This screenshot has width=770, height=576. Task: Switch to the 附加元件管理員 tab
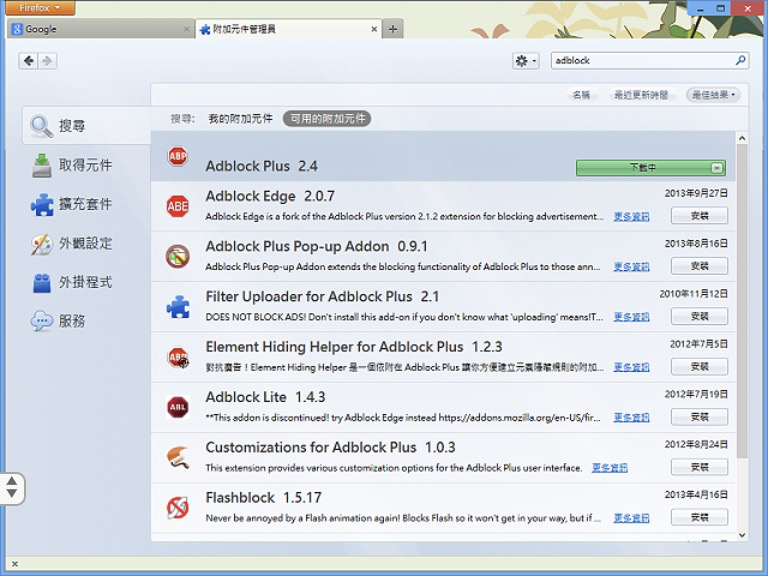coord(289,29)
